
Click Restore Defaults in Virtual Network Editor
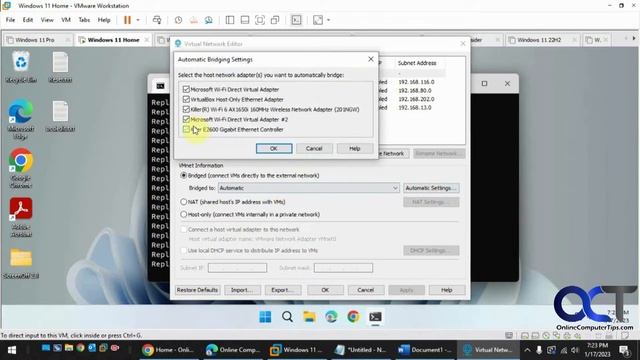(x=198, y=290)
